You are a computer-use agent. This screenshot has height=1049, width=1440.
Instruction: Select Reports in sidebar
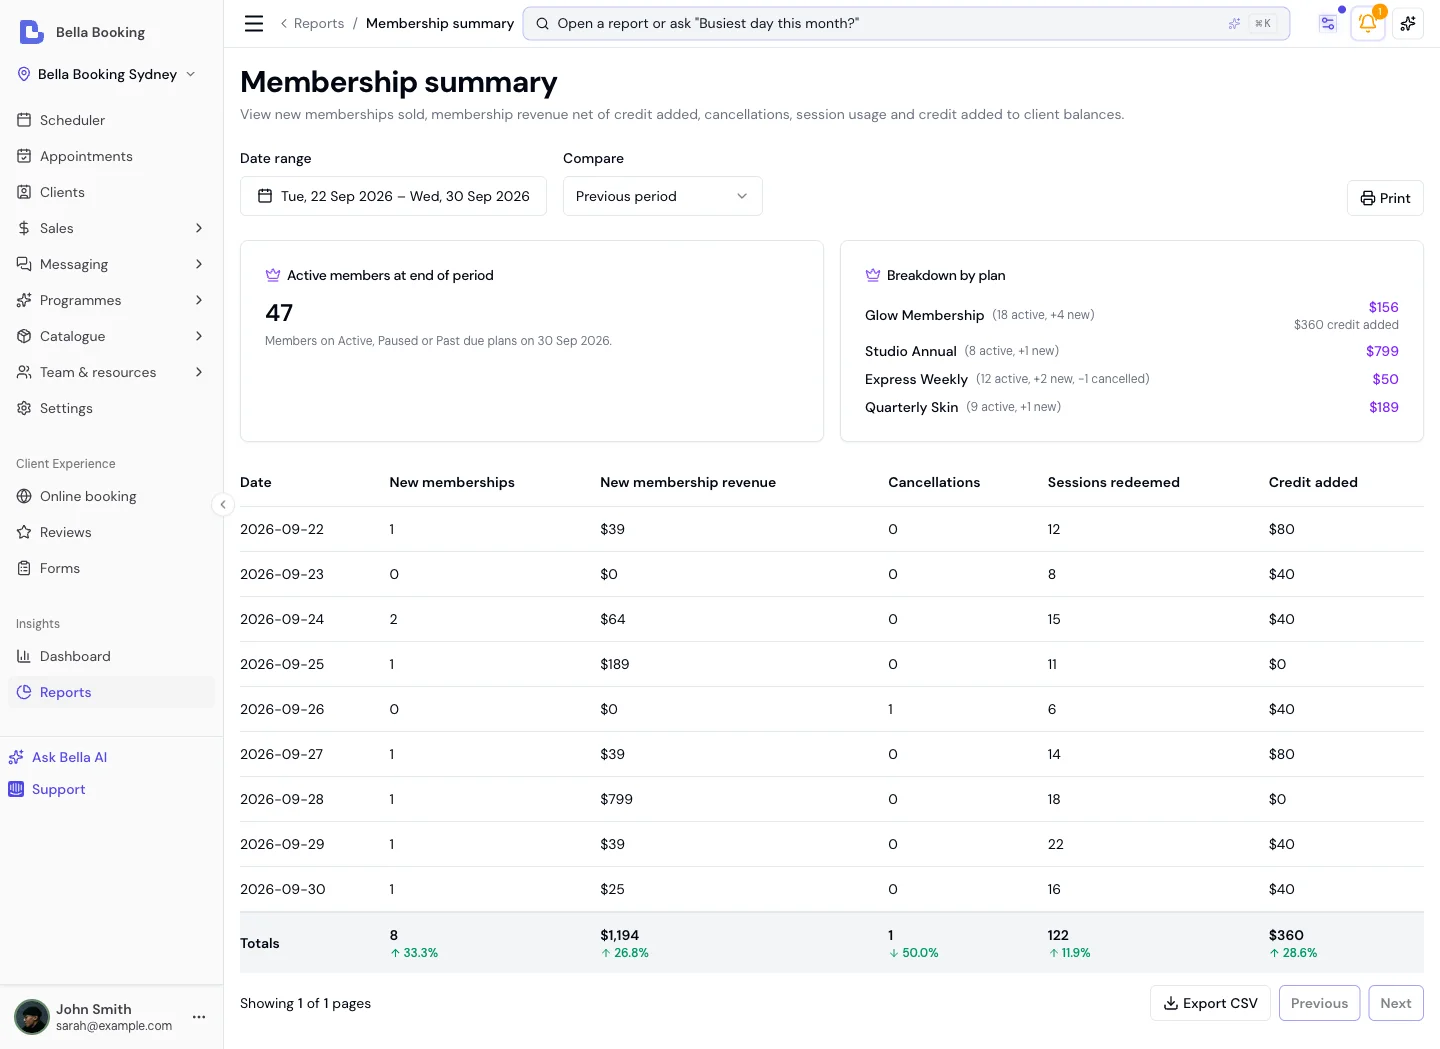coord(111,692)
